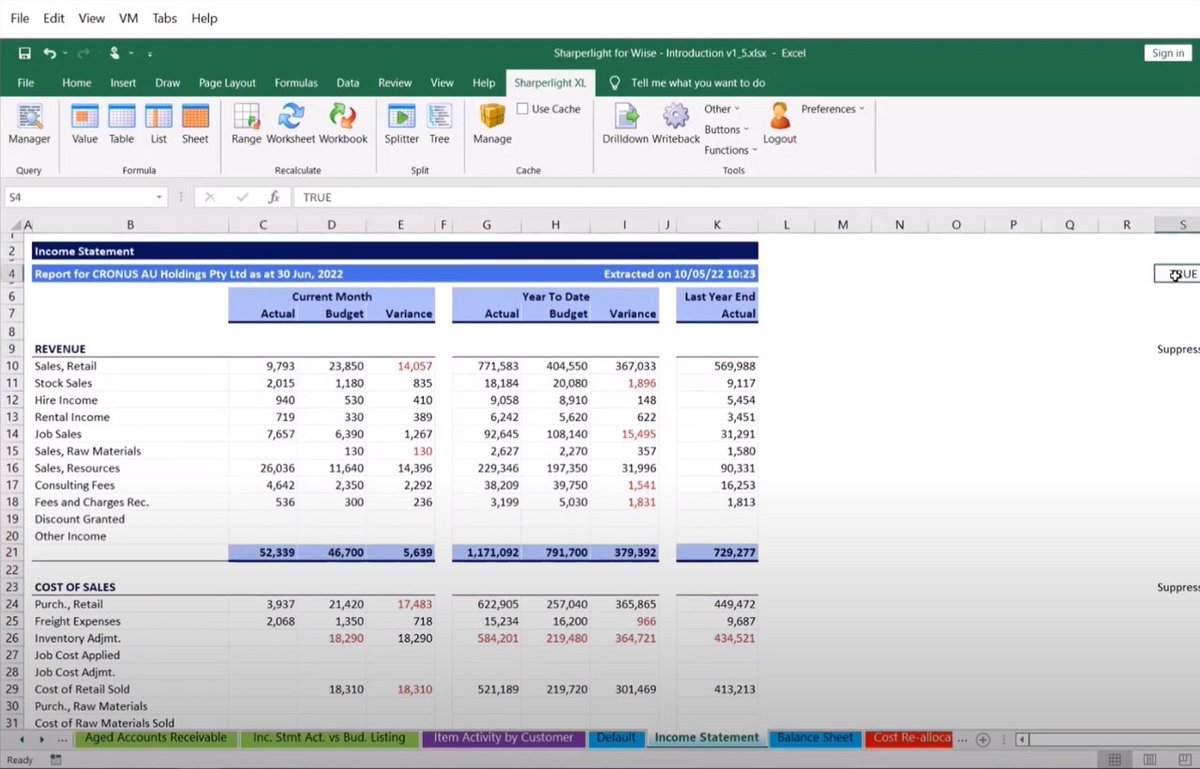
Task: Undo the last action
Action: pyautogui.click(x=50, y=53)
